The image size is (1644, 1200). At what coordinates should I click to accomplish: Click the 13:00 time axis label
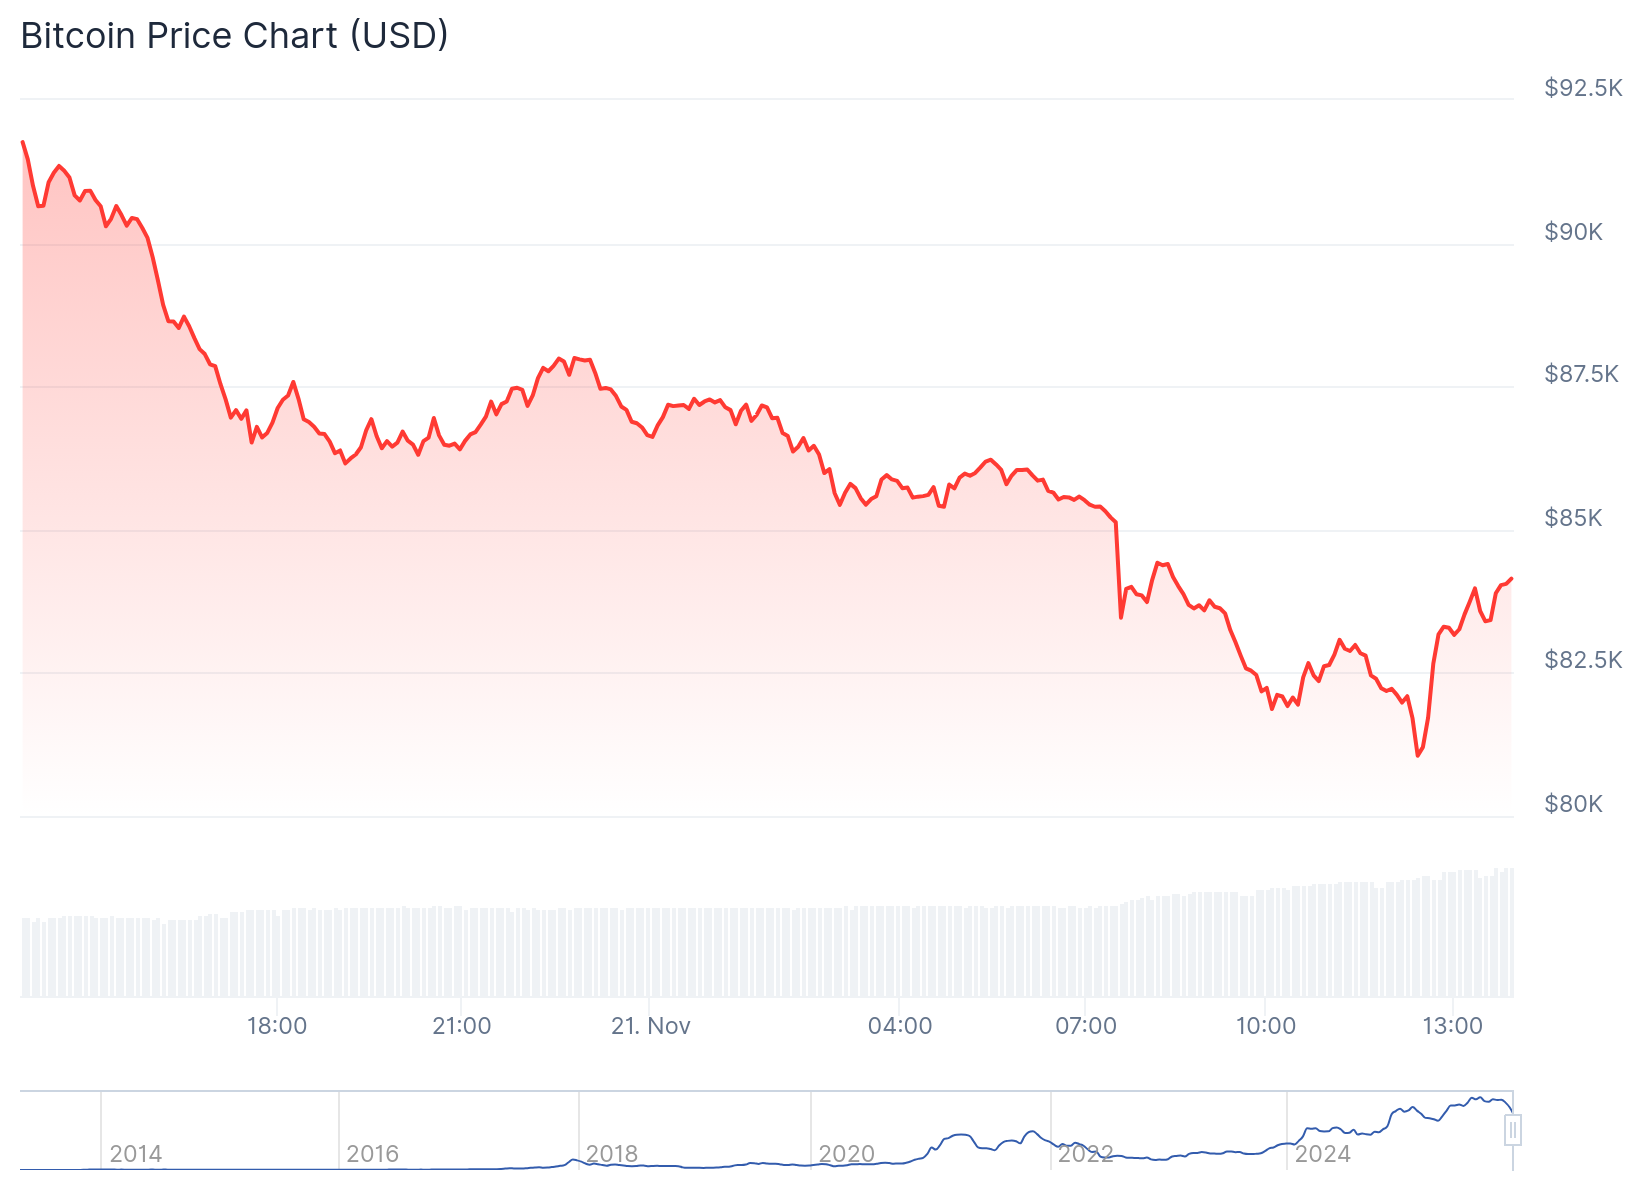[1453, 1026]
